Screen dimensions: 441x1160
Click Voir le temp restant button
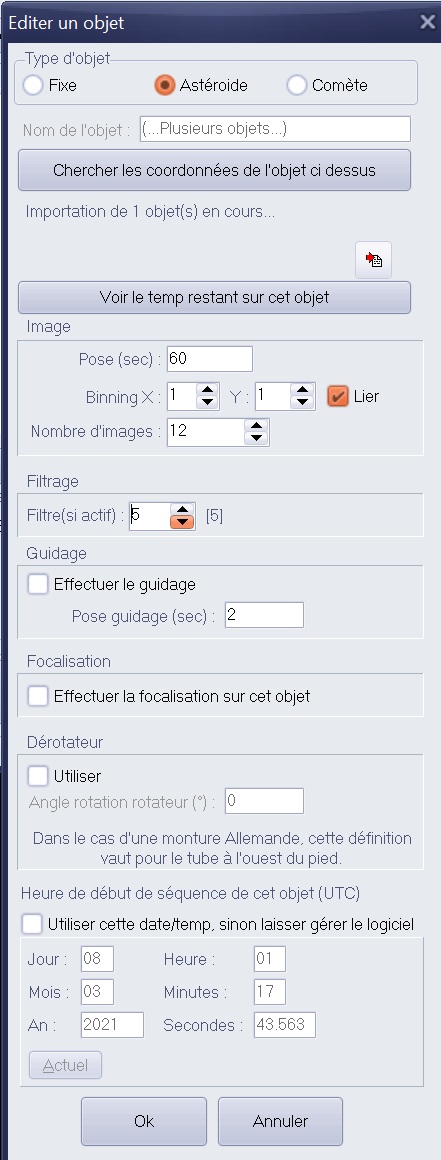[214, 297]
